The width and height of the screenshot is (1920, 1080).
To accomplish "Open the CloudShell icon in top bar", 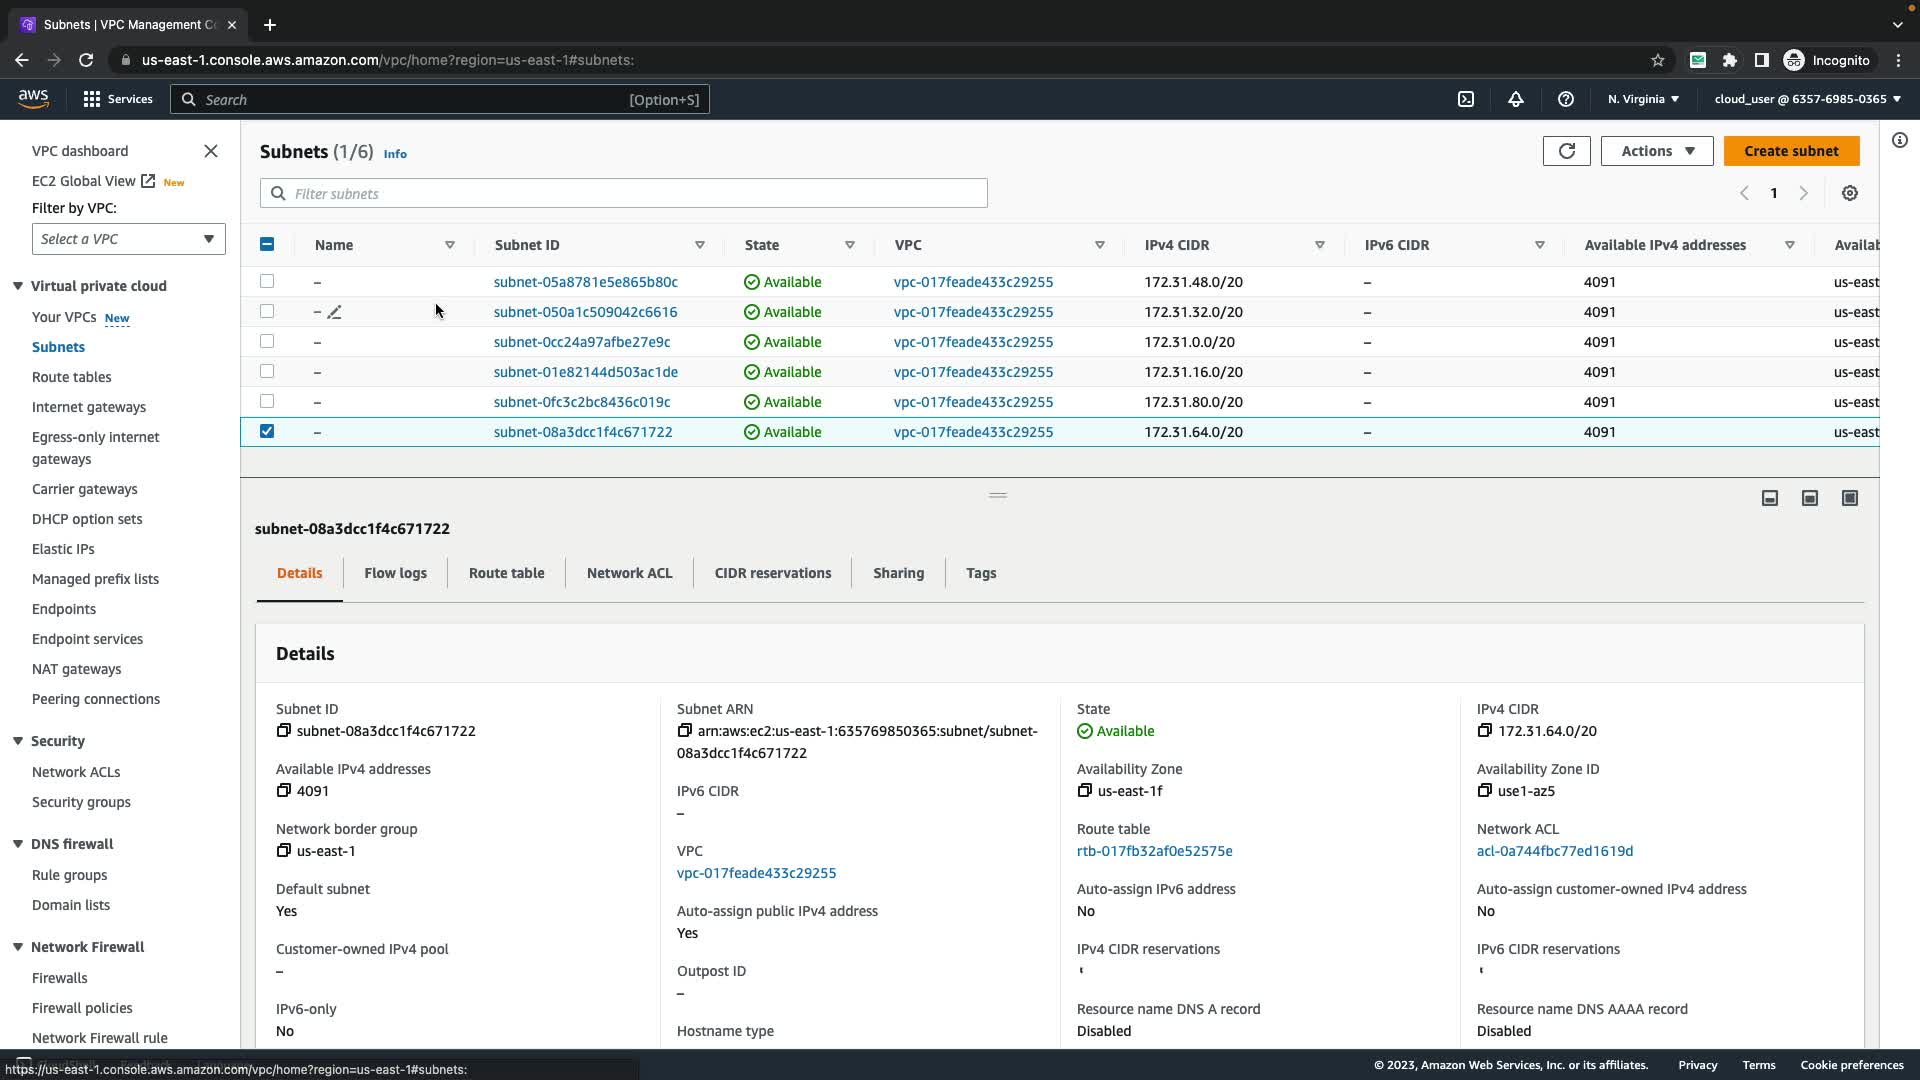I will [x=1465, y=99].
